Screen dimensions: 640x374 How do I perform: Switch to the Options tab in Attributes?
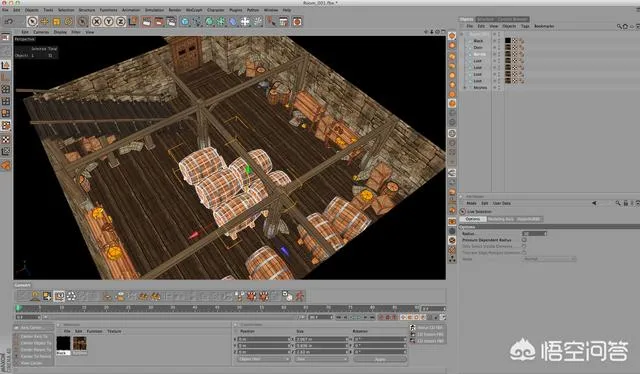point(473,219)
